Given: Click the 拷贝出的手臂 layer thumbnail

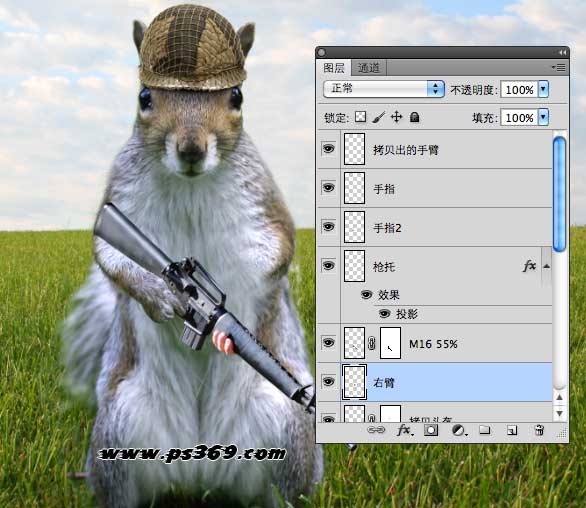Looking at the screenshot, I should (x=354, y=149).
